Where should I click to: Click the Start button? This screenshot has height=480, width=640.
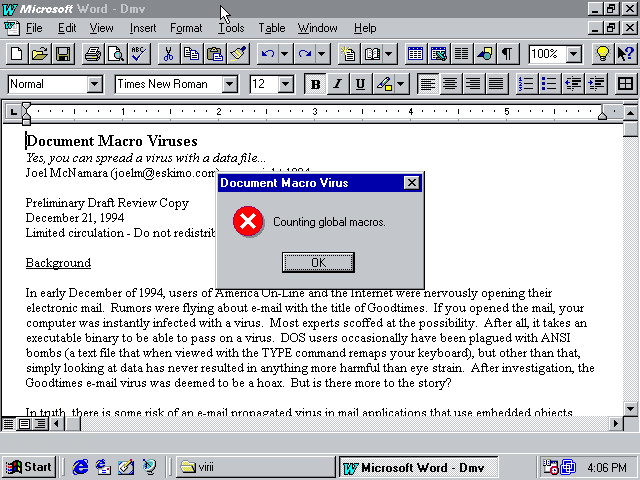pyautogui.click(x=29, y=467)
